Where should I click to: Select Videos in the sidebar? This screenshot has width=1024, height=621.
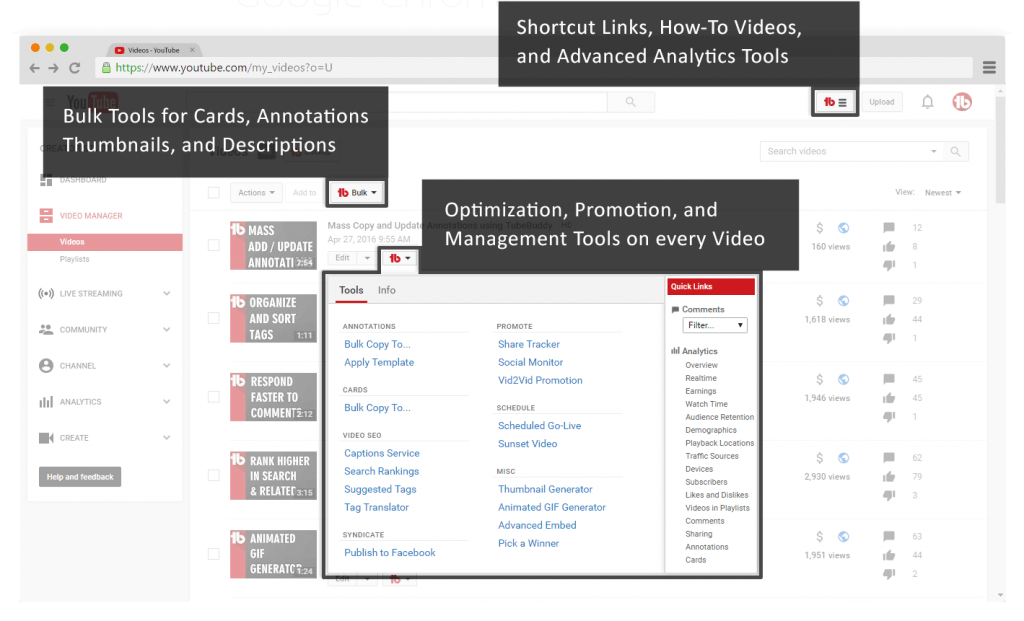pos(104,242)
